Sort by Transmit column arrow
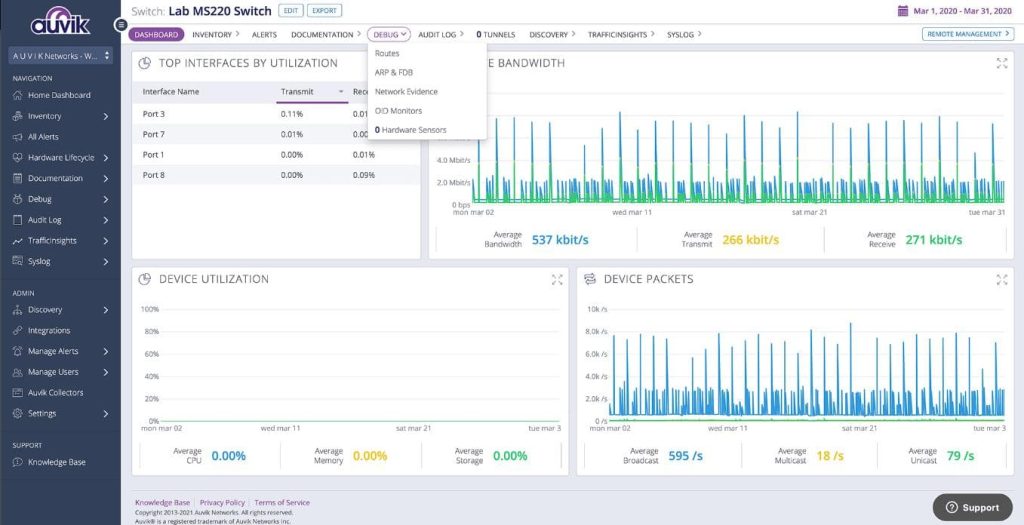 341,92
